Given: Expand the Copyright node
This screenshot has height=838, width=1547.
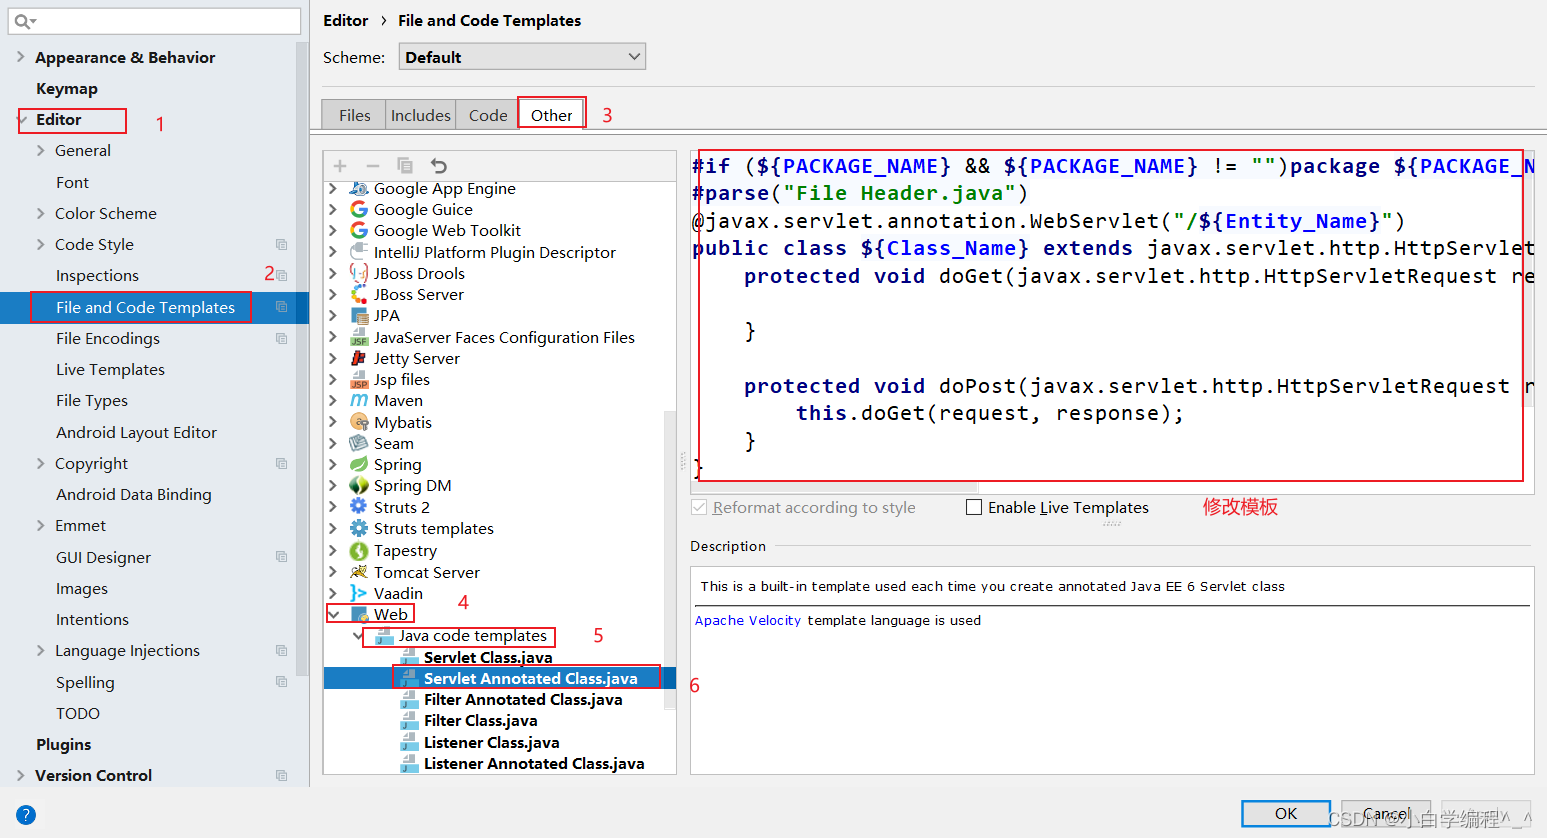Looking at the screenshot, I should tap(40, 463).
